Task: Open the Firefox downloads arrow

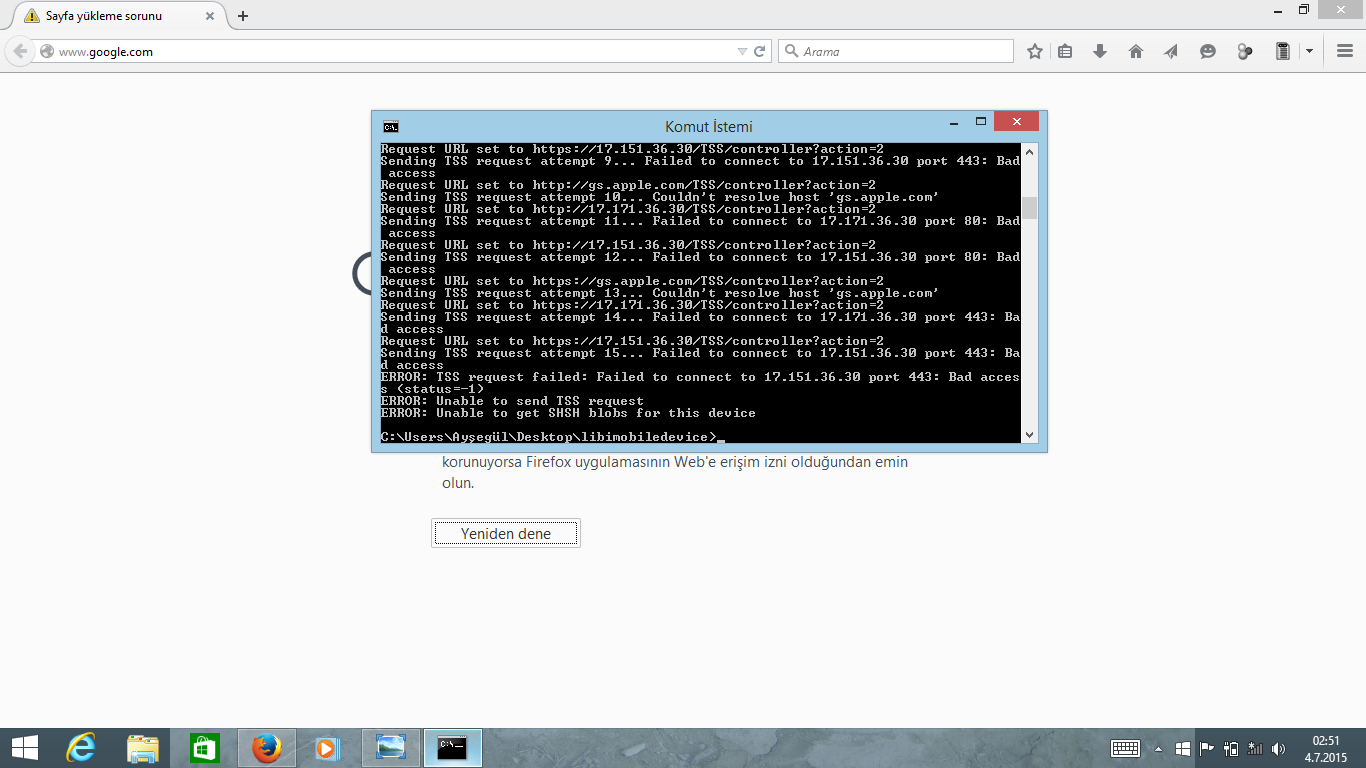Action: [1100, 51]
